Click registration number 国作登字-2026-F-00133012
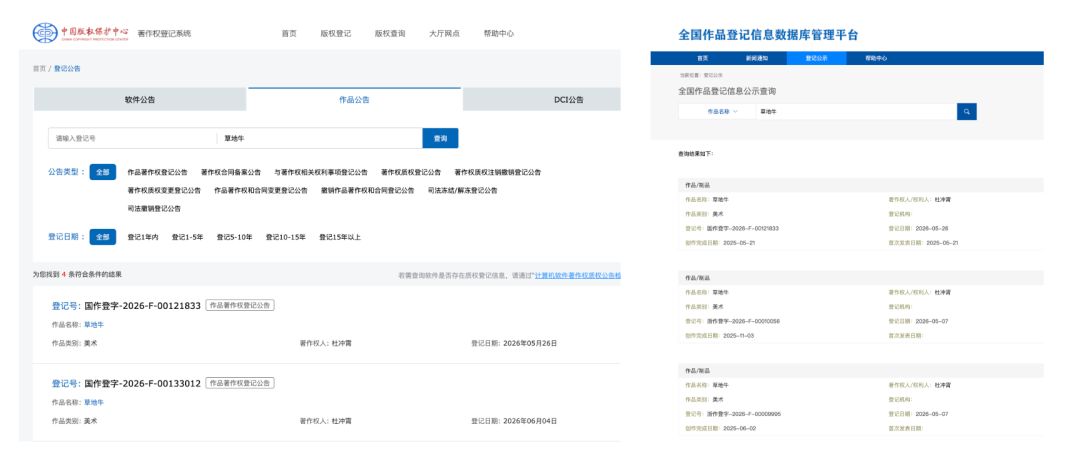1080x459 pixels. [x=143, y=383]
